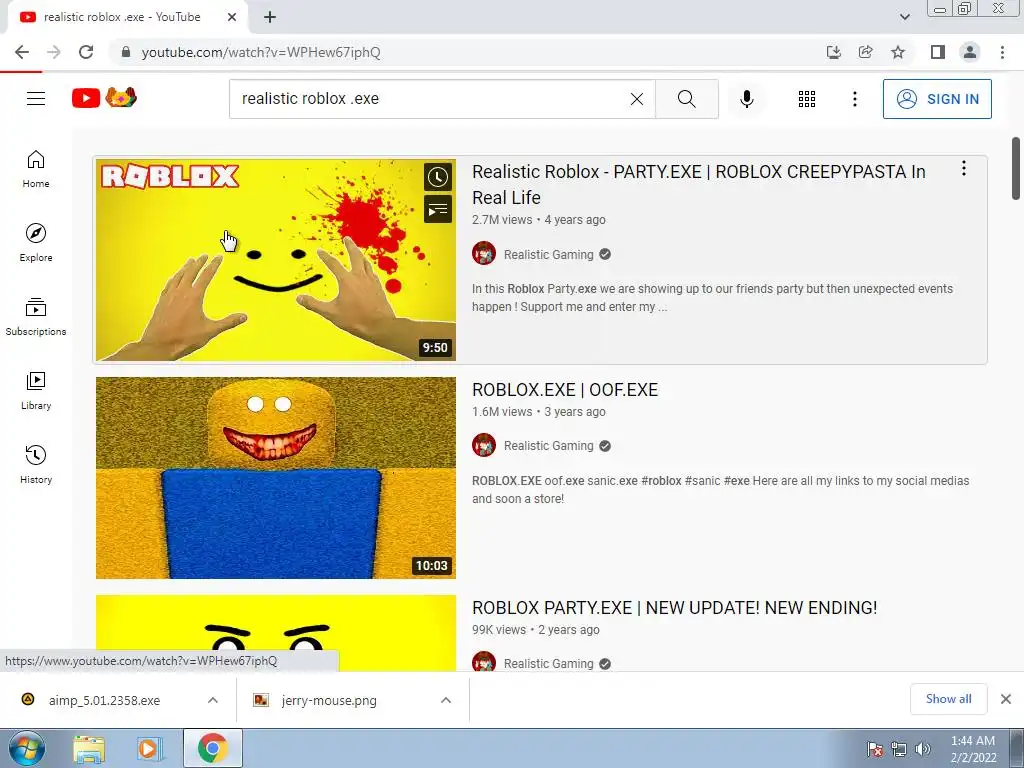Viewport: 1024px width, 768px height.
Task: Open Chrome profile icon
Action: coord(970,52)
